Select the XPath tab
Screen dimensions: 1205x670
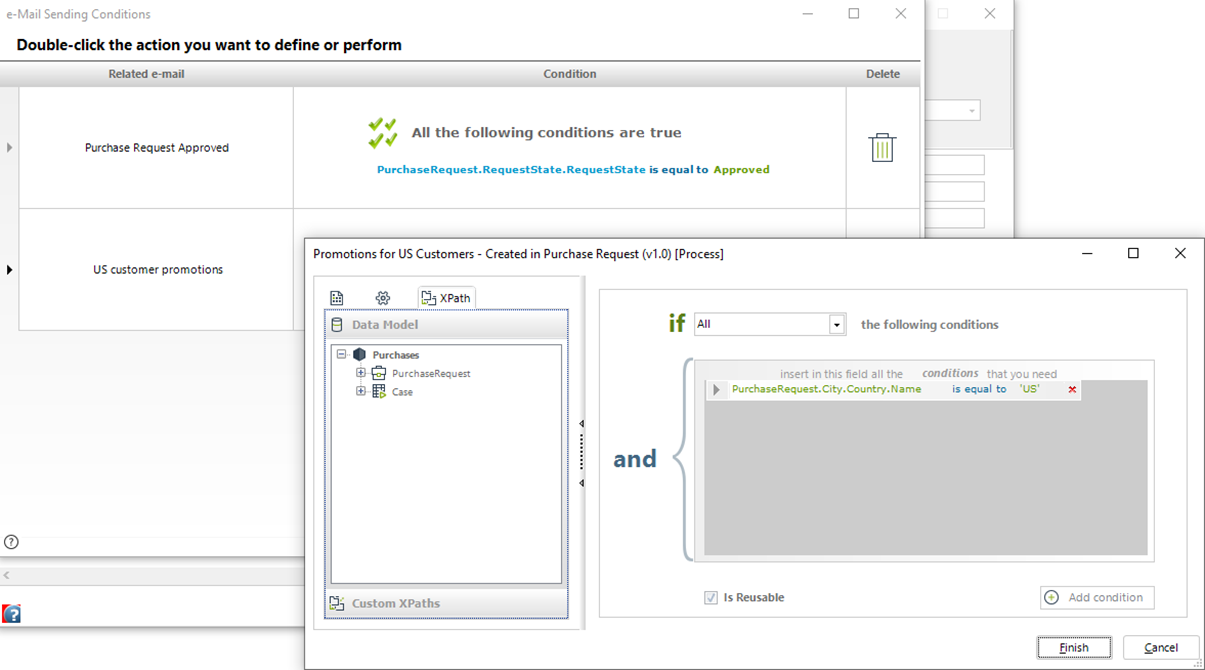coord(446,298)
